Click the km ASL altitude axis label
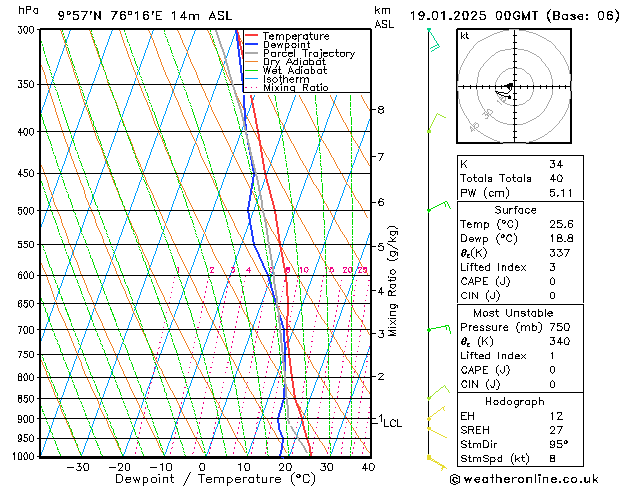The image size is (629, 486). click(x=384, y=17)
